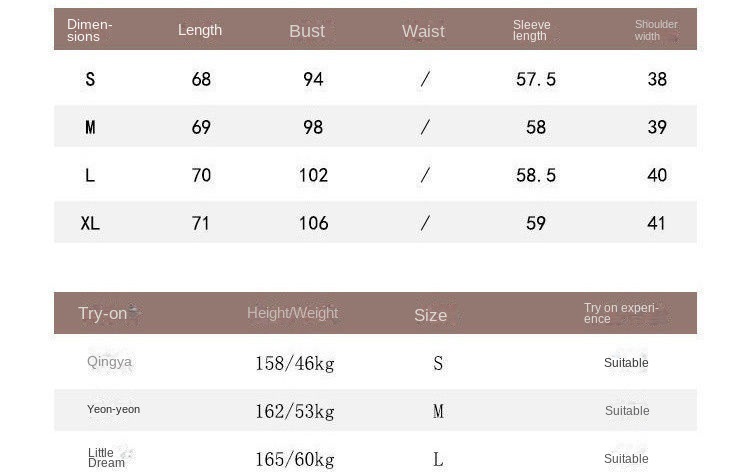Screen dimensions: 750x472
Task: Click the Sleeve length column header
Action: click(x=531, y=31)
